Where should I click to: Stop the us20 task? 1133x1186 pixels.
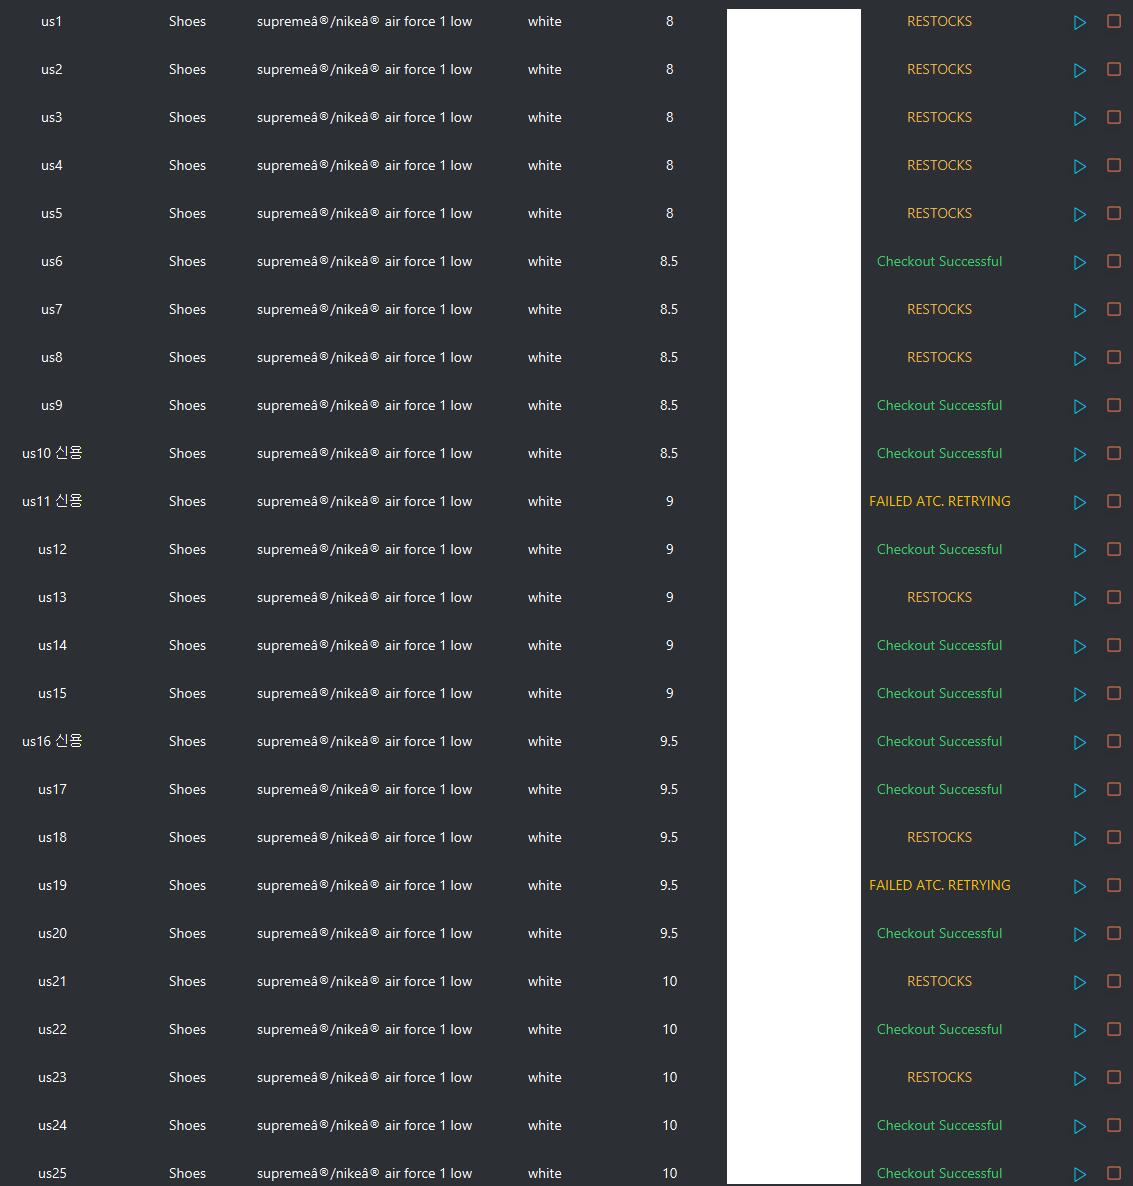(x=1114, y=934)
